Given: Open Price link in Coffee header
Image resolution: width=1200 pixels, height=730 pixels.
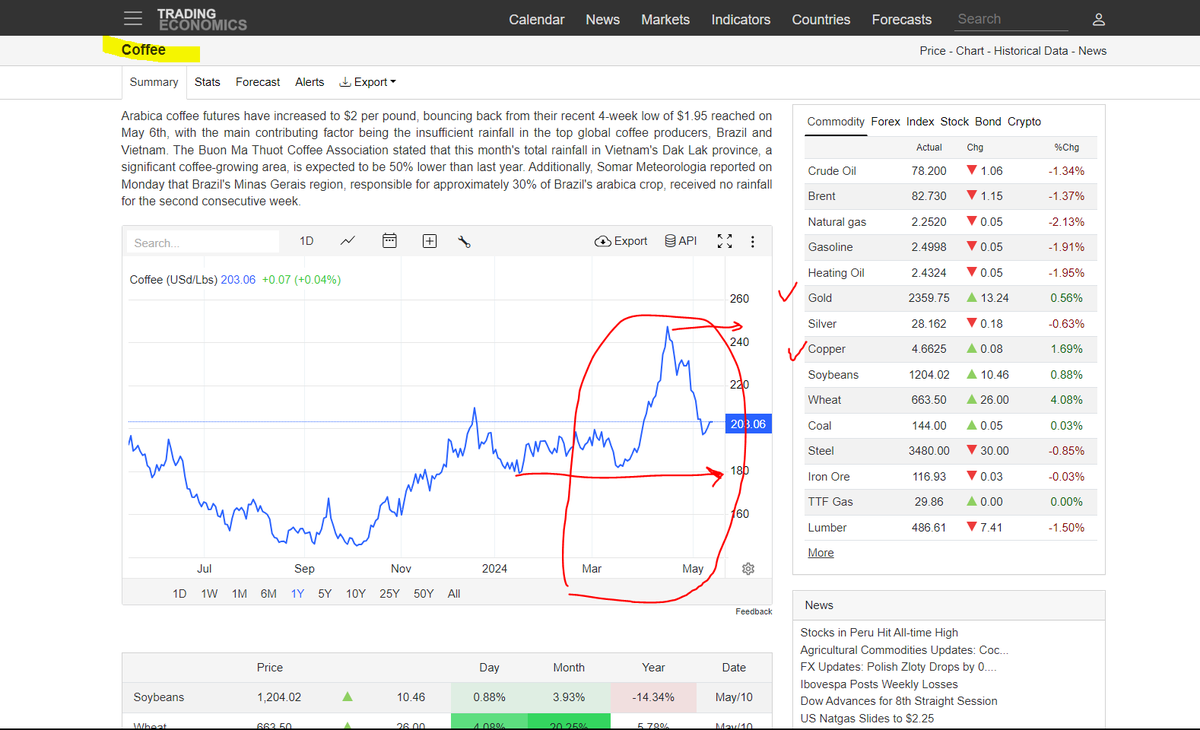Looking at the screenshot, I should click(932, 51).
